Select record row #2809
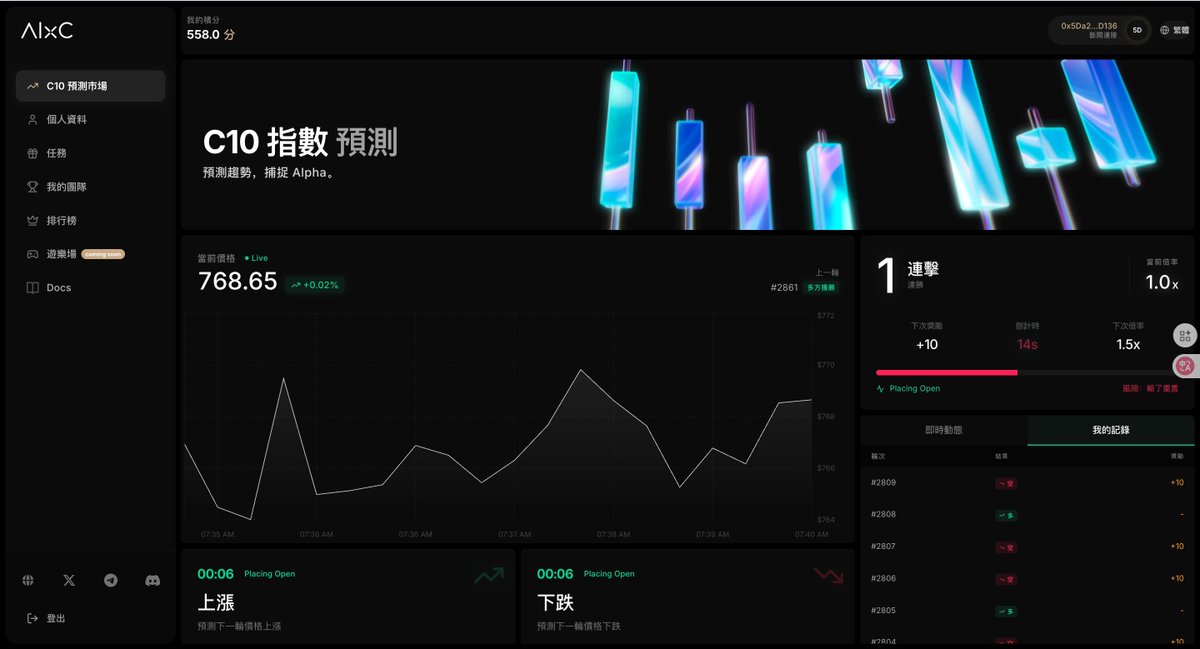 [x=1027, y=483]
